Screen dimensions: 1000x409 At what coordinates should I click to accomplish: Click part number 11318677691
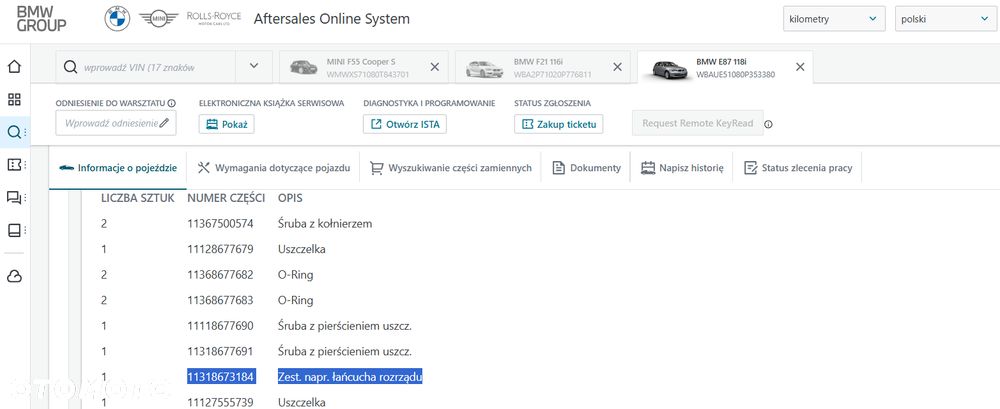pyautogui.click(x=220, y=352)
